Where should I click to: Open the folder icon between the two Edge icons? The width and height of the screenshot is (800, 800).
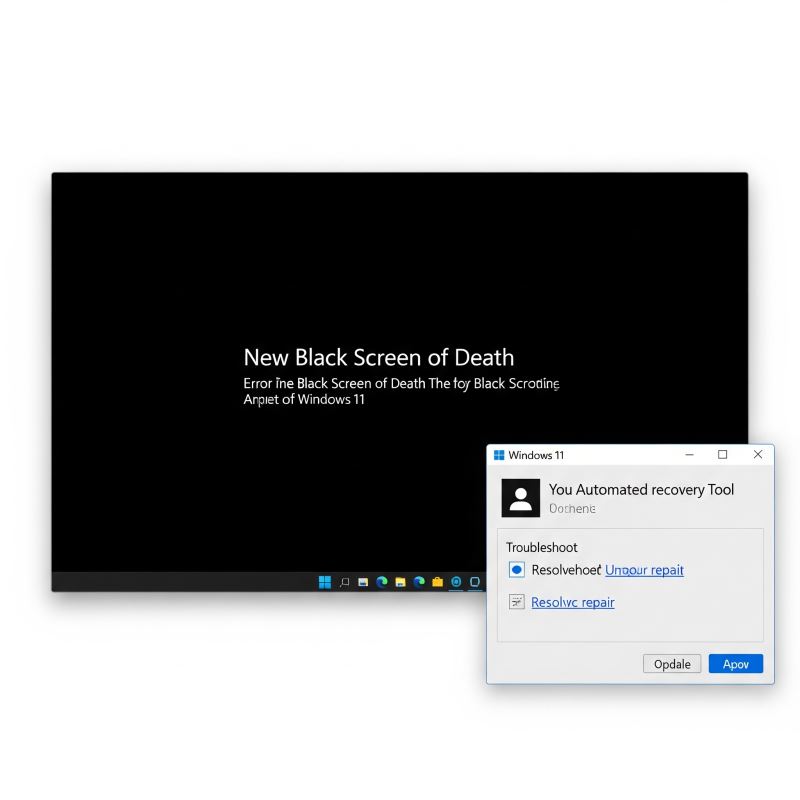401,582
